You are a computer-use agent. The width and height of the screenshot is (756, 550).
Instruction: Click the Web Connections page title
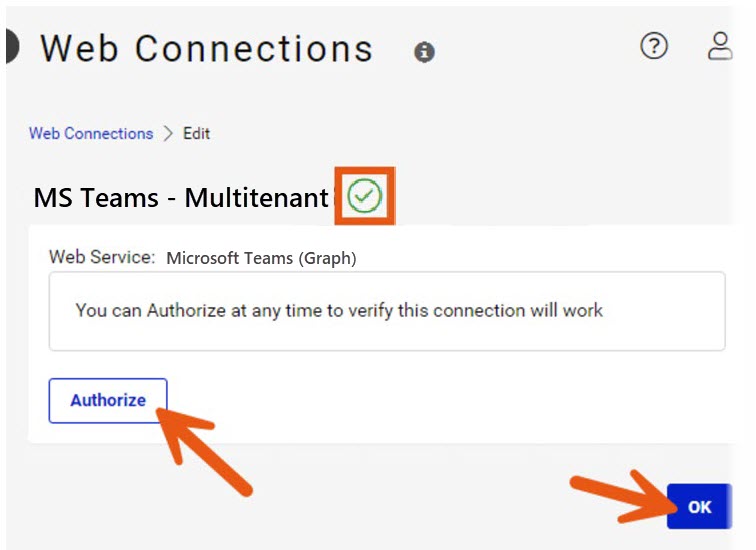coord(207,49)
